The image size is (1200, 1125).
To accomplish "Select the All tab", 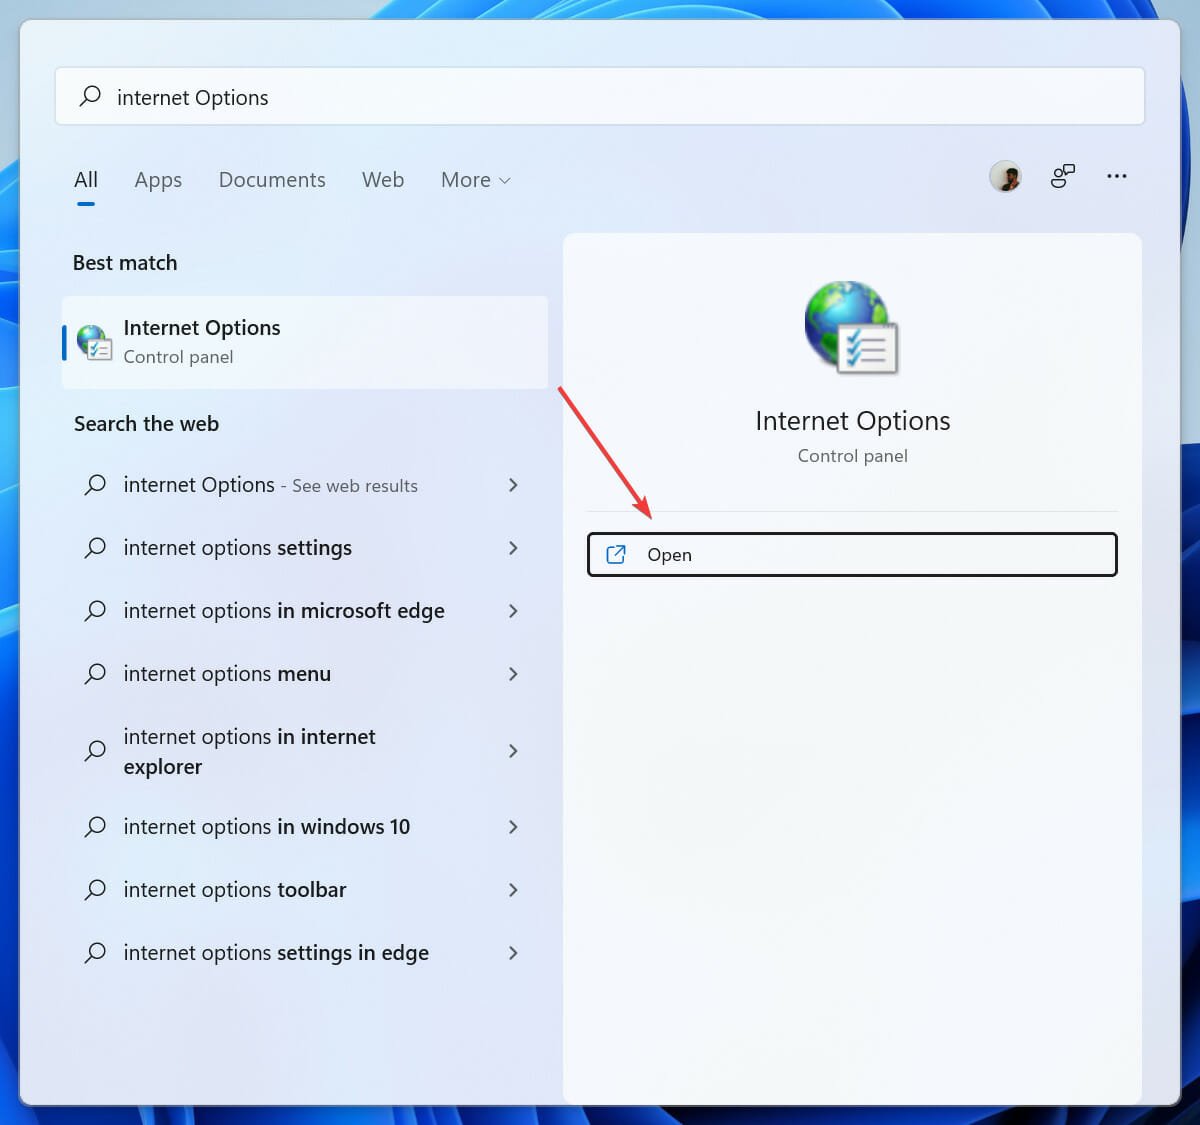I will click(x=86, y=180).
